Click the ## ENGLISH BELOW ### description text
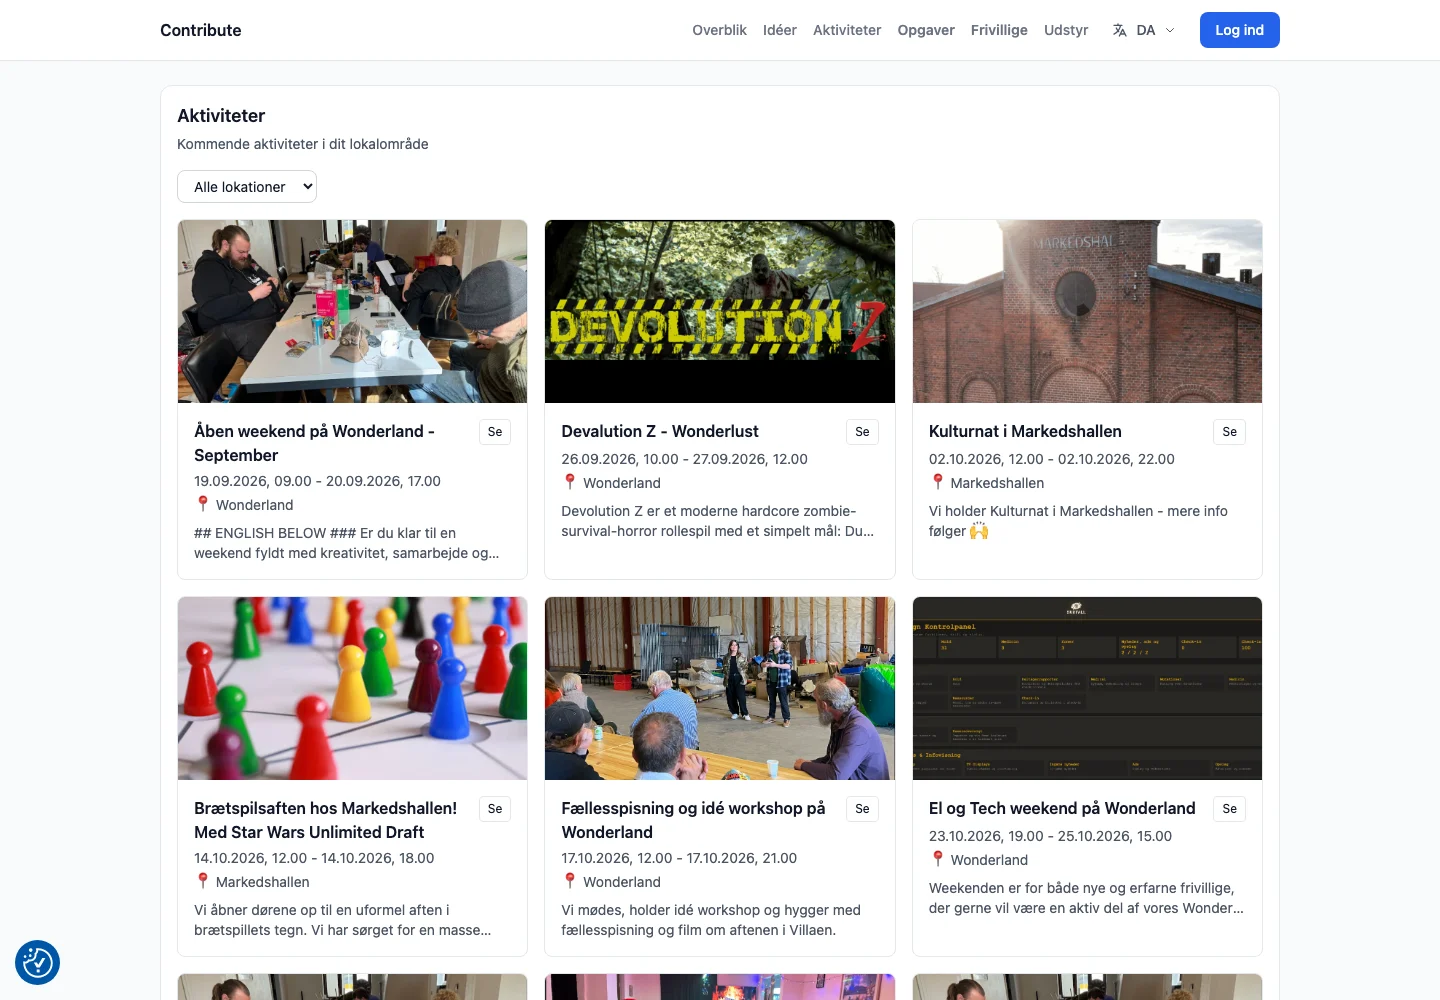1440x1000 pixels. [346, 543]
